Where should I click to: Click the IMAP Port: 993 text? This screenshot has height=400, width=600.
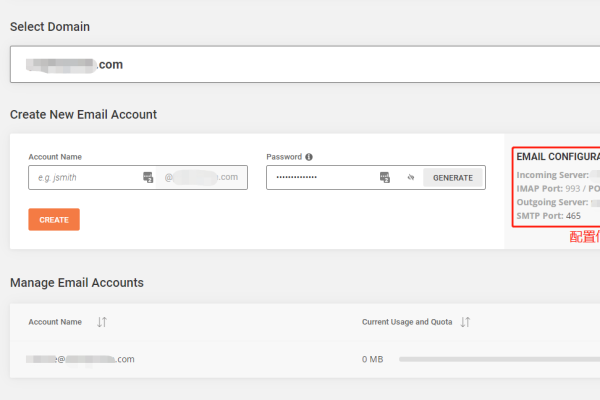548,189
